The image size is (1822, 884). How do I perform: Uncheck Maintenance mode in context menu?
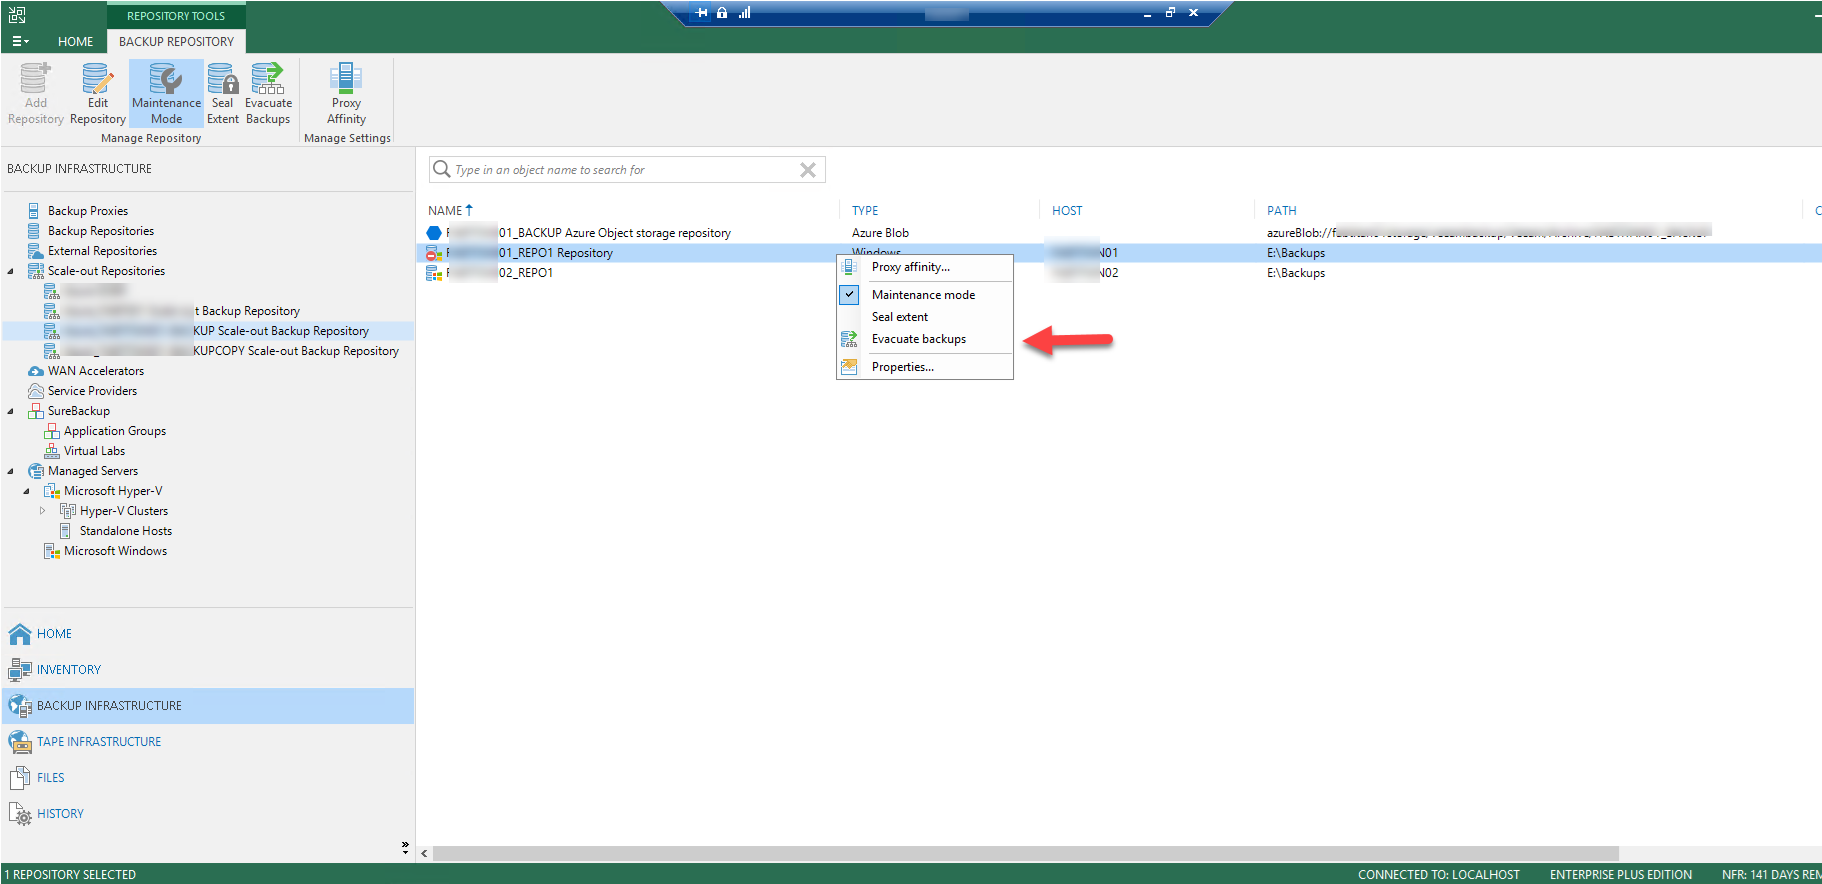pos(922,295)
